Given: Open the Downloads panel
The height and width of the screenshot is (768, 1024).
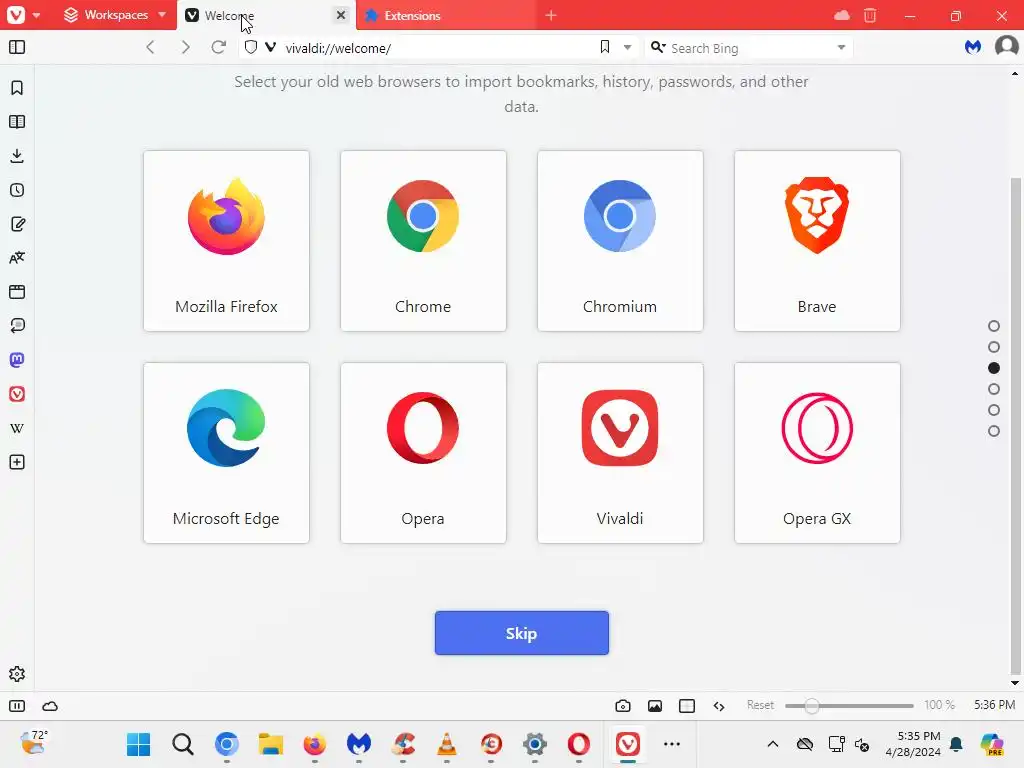Looking at the screenshot, I should 17,156.
